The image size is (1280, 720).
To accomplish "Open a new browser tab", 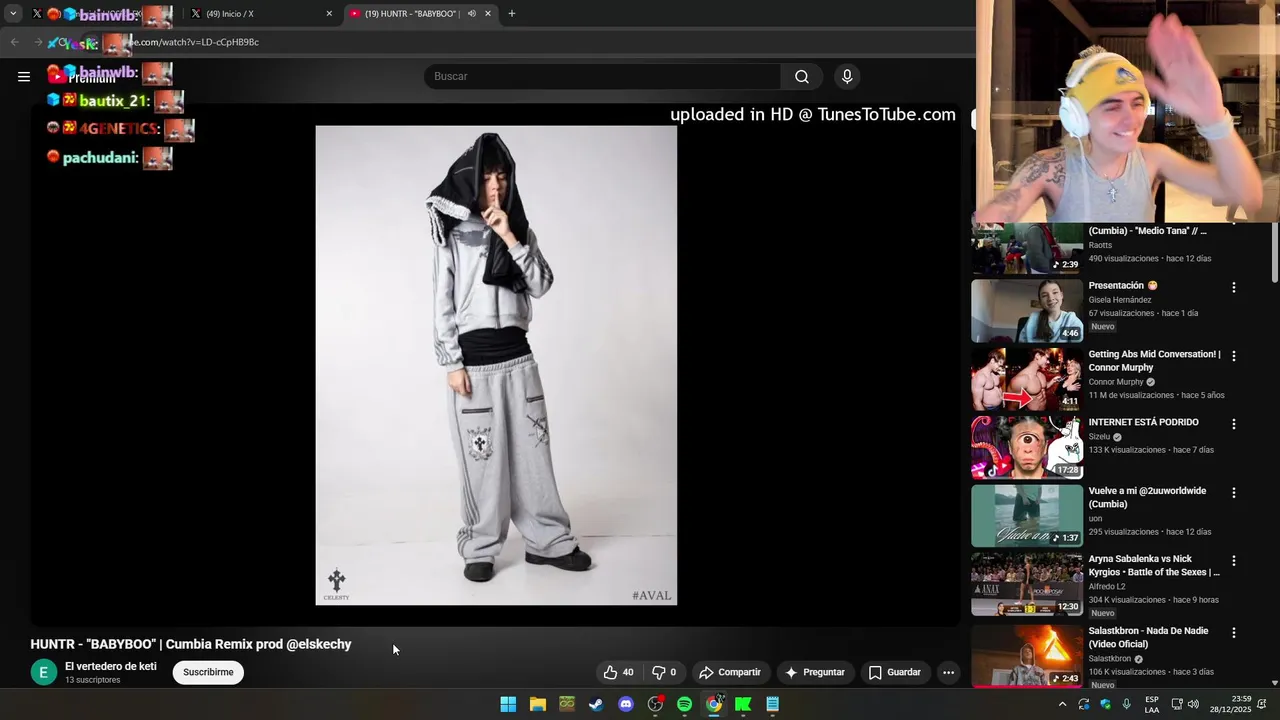I will click(512, 14).
